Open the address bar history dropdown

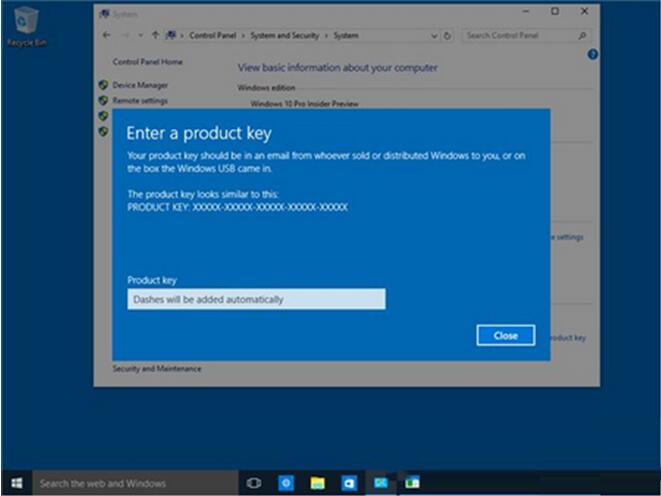click(434, 36)
